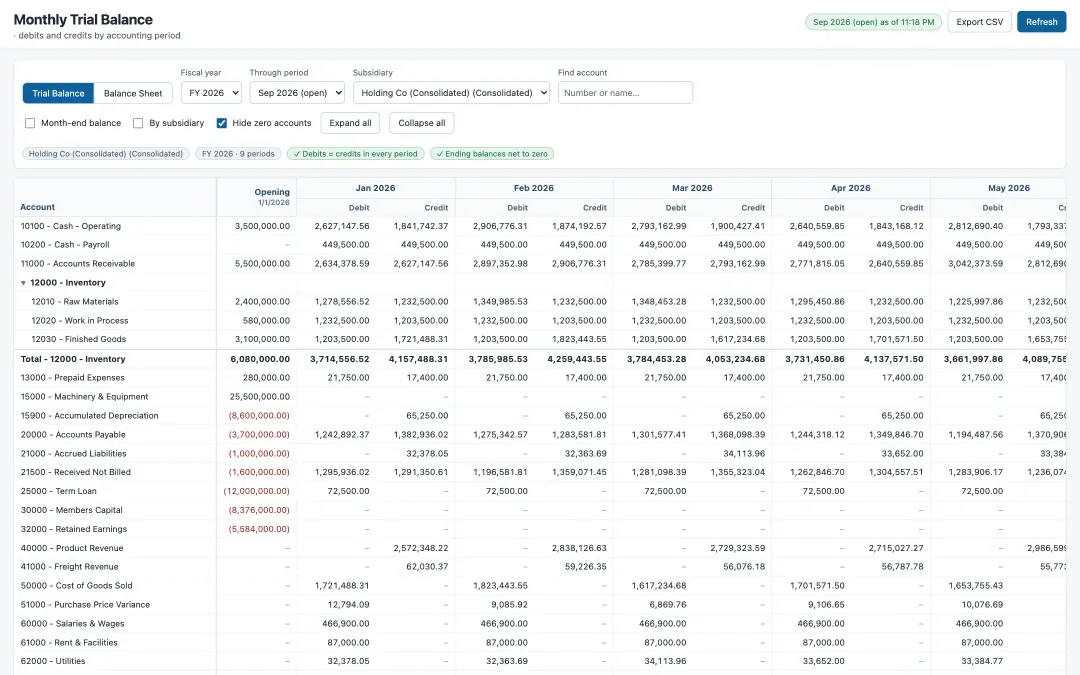Select the 10200 - Cash - Payroll row
Screen dimensions: 1080x675
[540, 245]
